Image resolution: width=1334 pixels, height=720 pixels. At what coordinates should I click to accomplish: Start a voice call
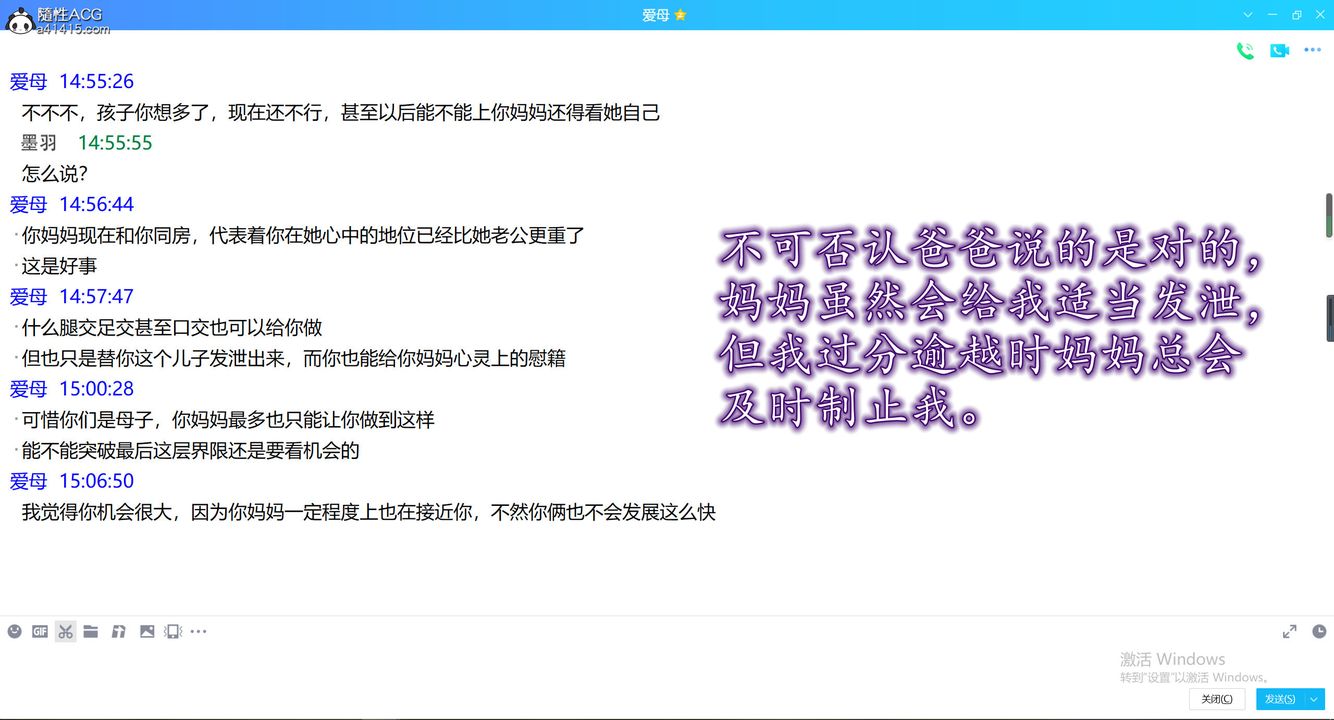(1245, 50)
